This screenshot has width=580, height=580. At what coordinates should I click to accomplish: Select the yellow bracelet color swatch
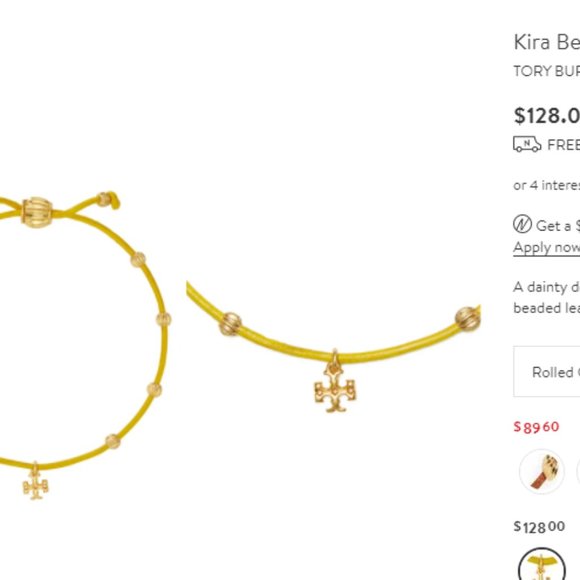pos(542,564)
